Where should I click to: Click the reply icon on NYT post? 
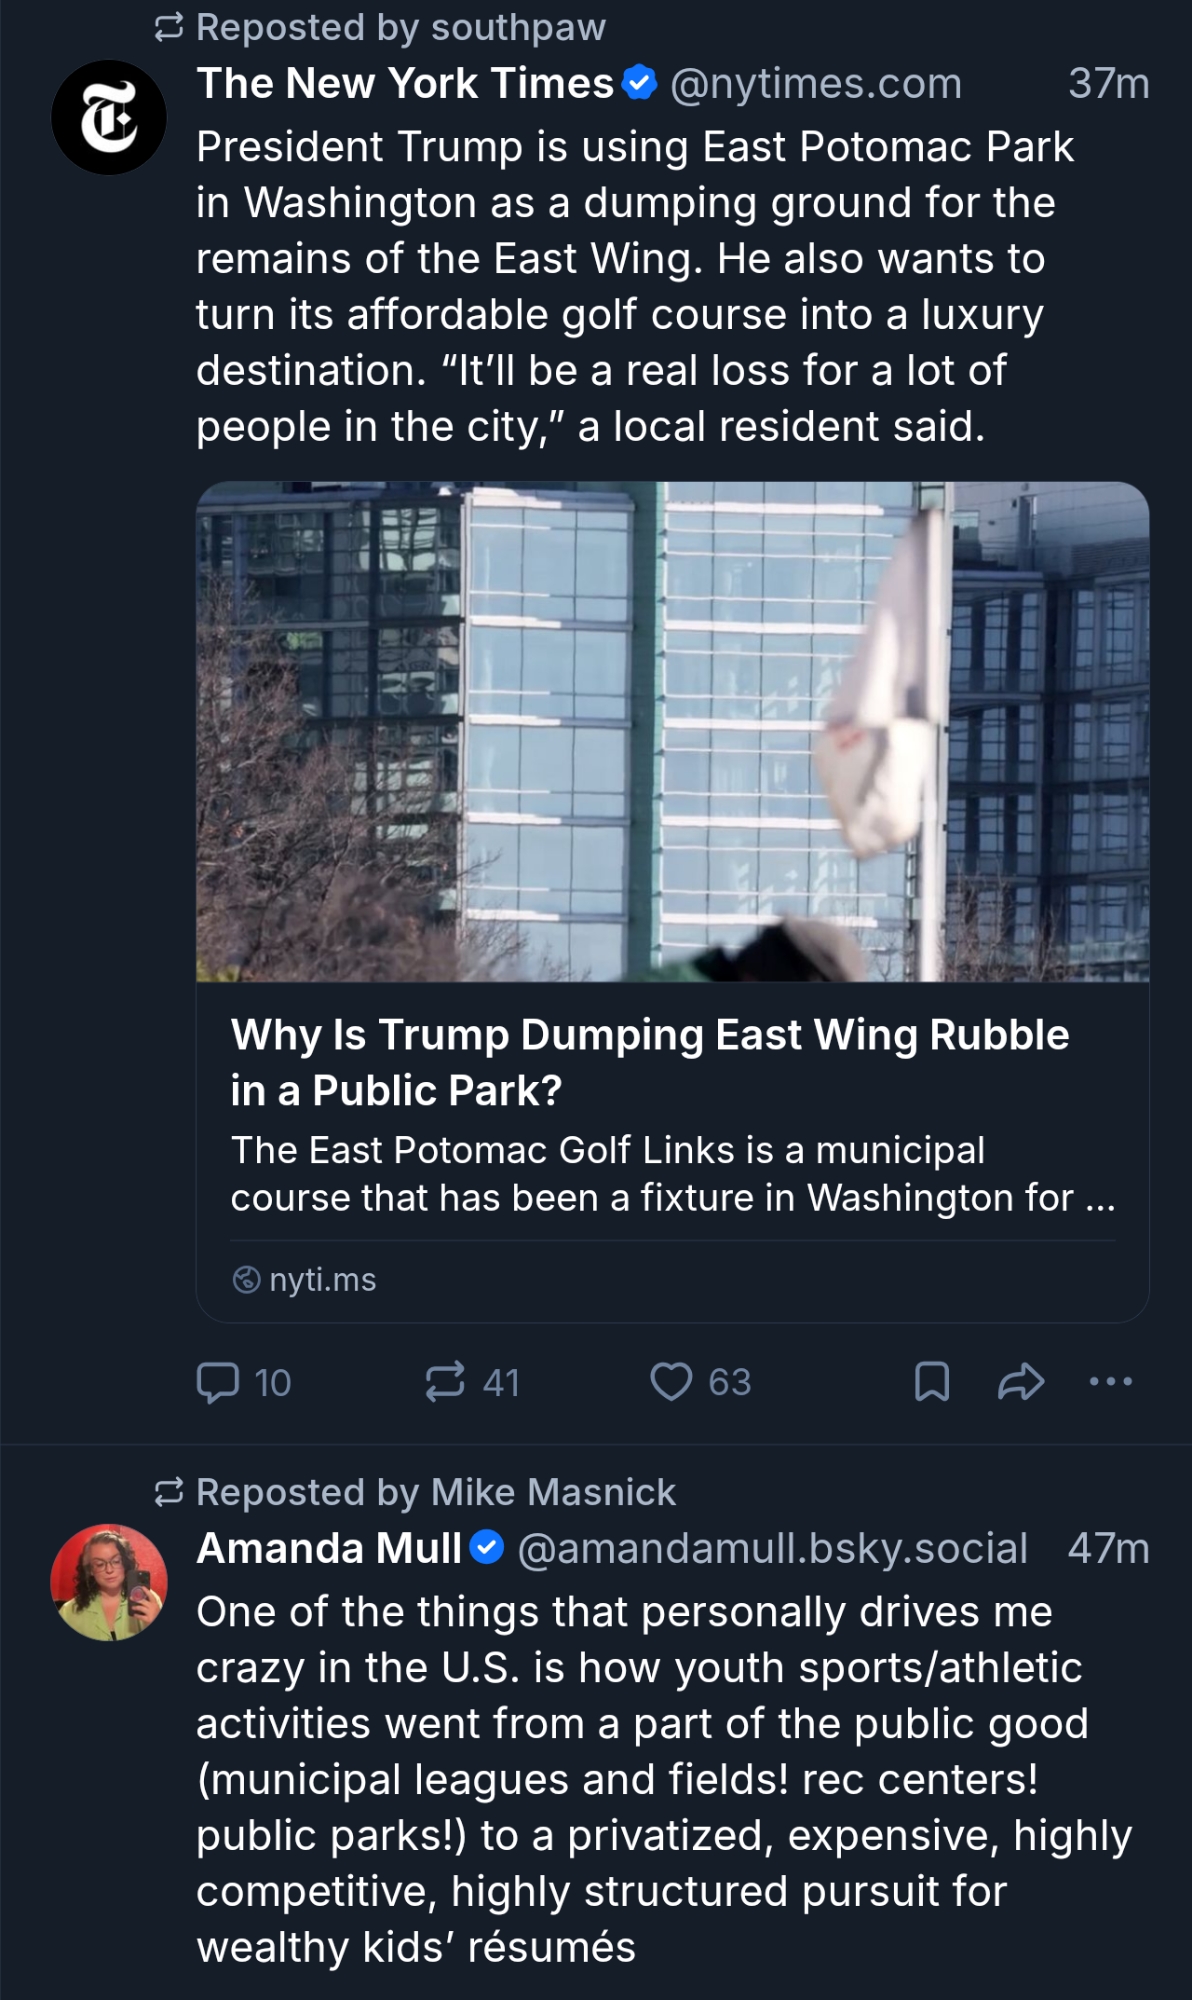218,1382
